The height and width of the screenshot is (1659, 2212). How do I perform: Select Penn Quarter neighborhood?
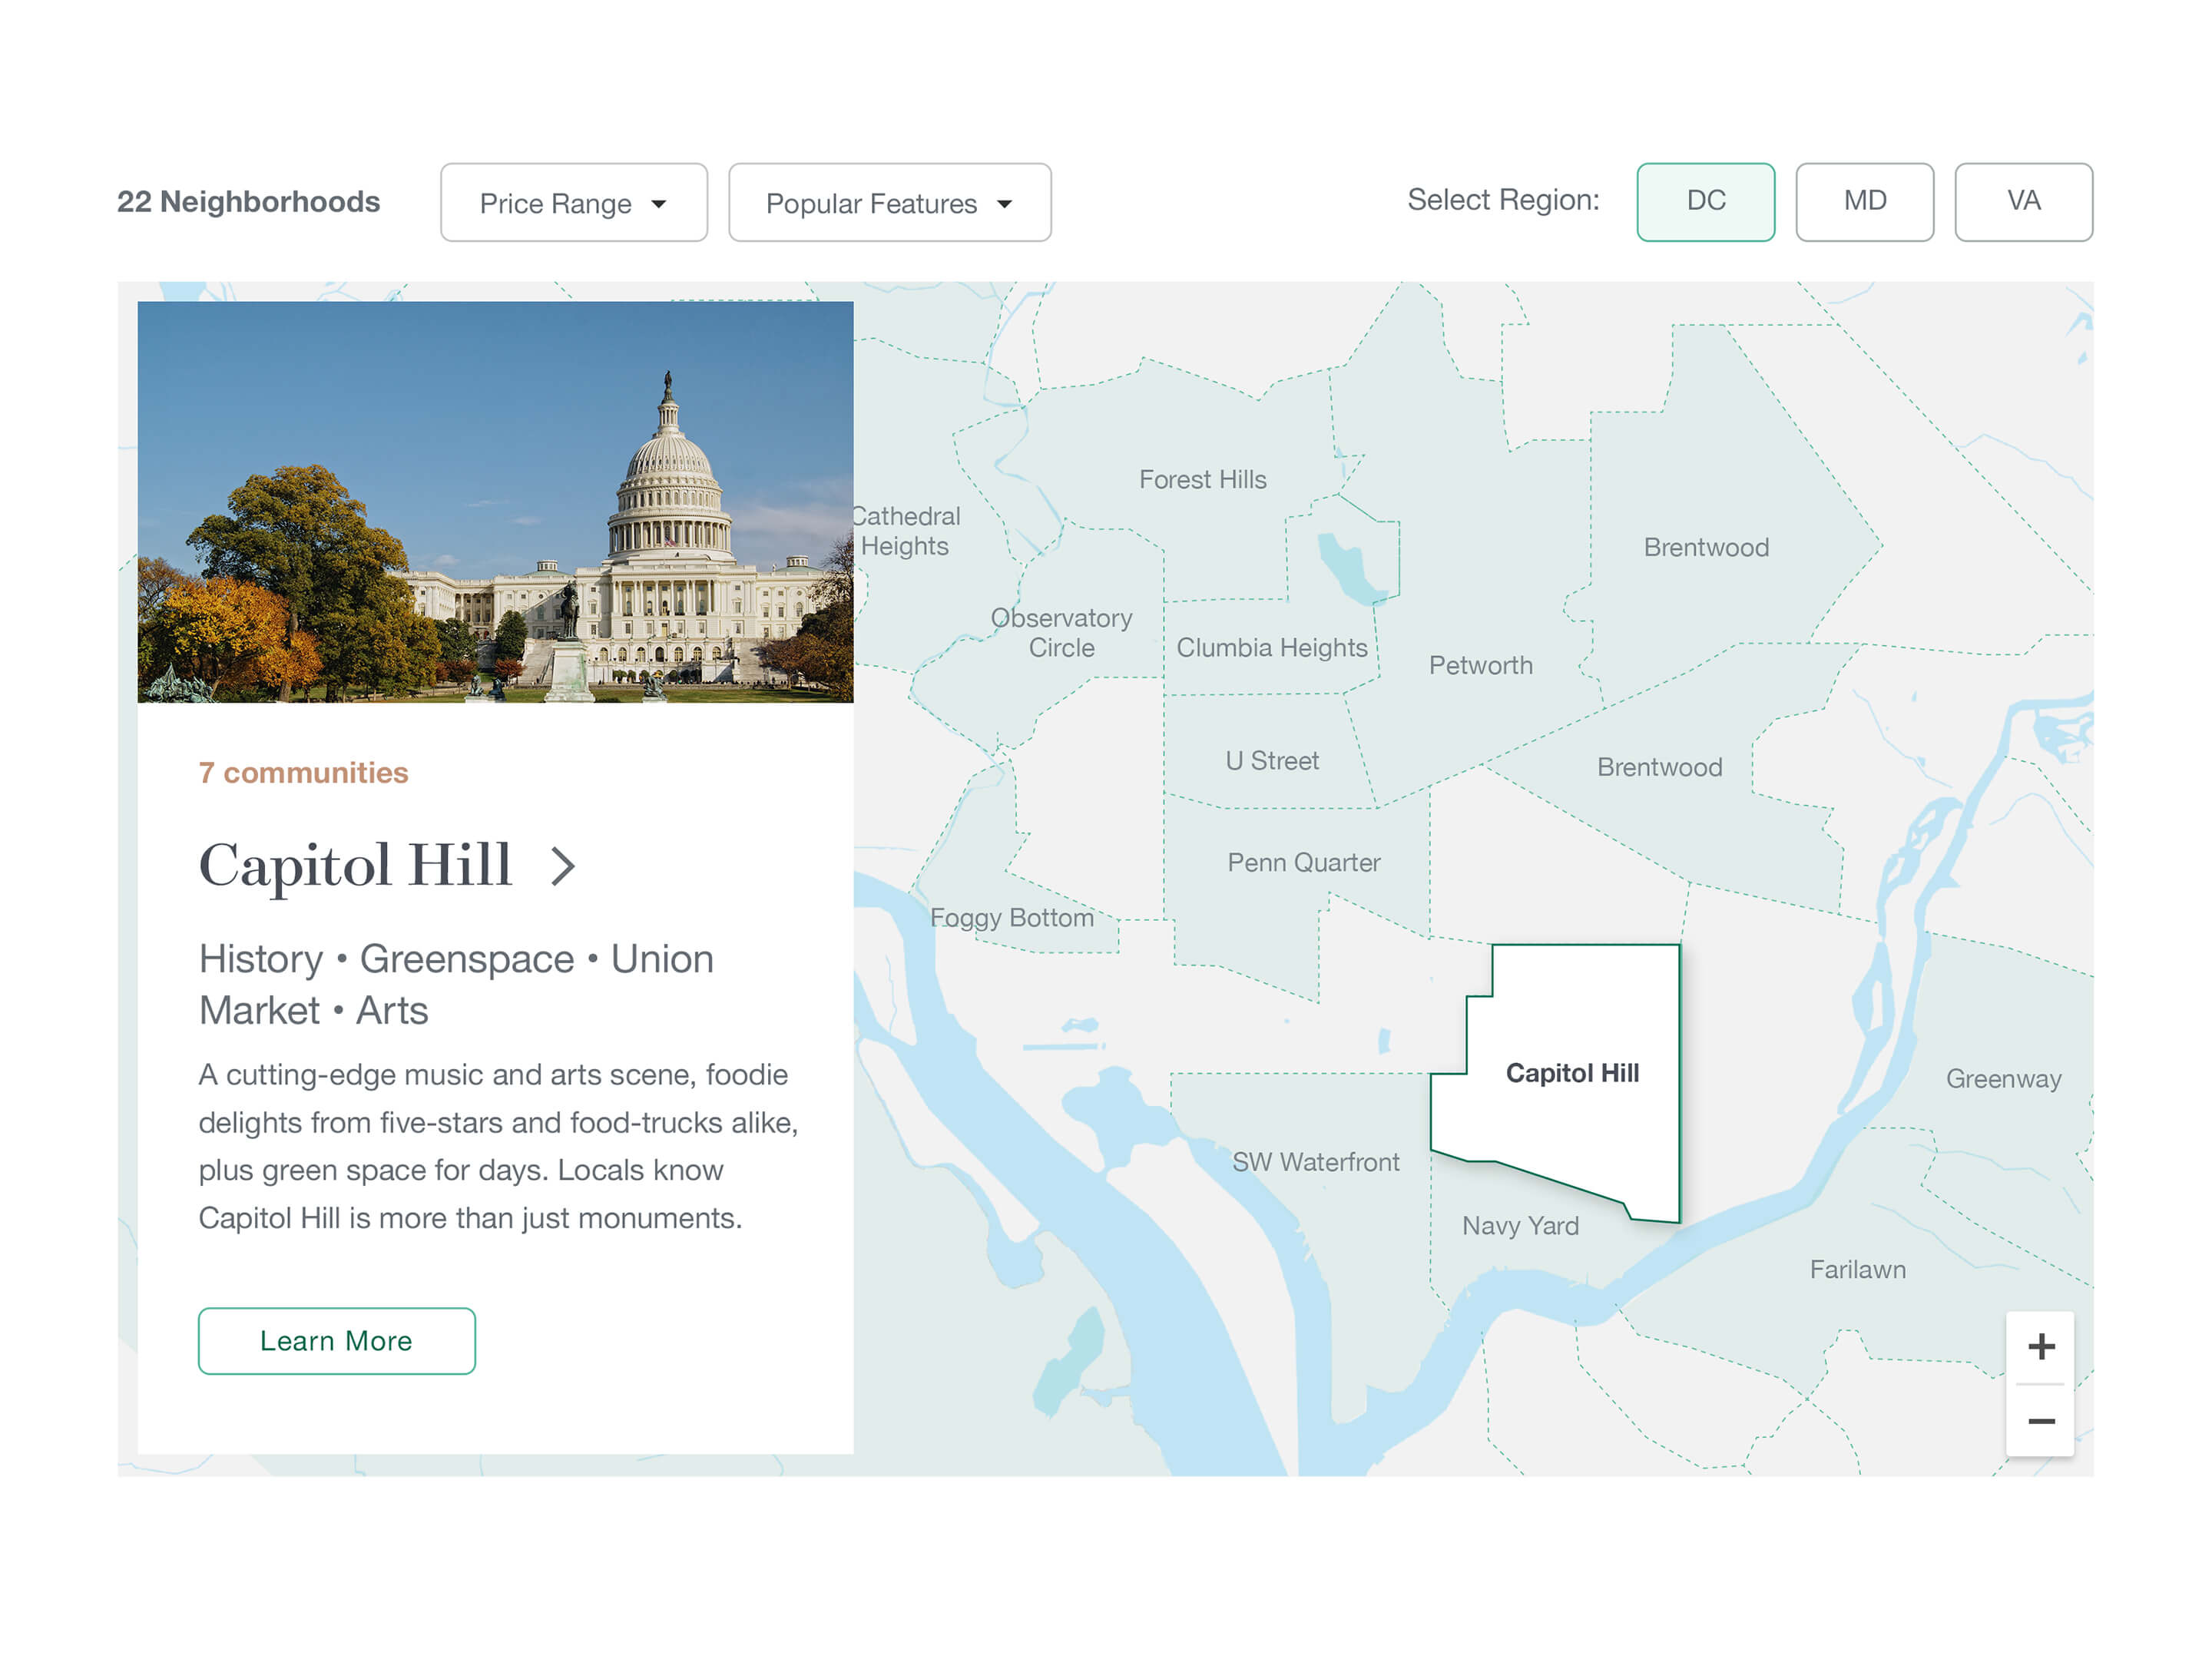click(1303, 862)
